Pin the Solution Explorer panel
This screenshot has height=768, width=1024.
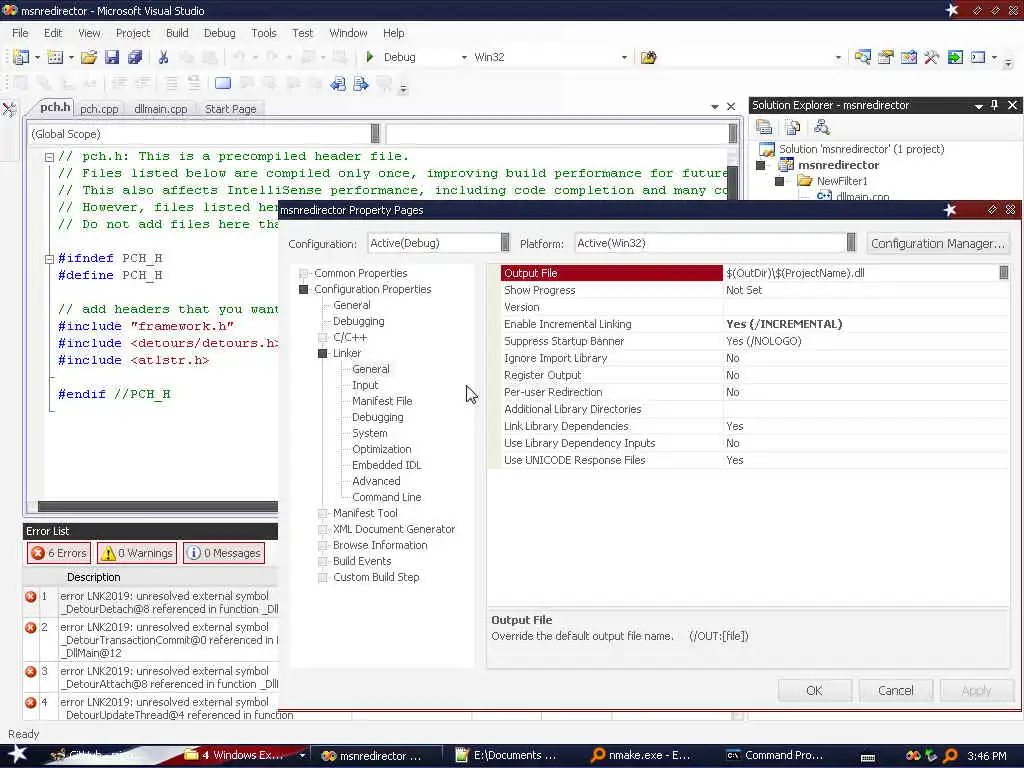pyautogui.click(x=995, y=105)
